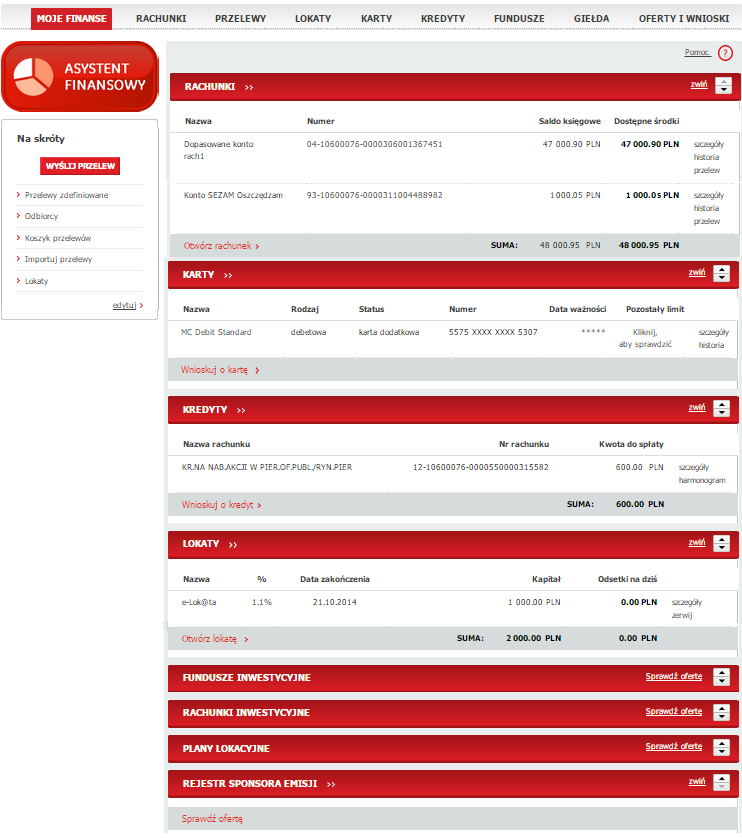This screenshot has width=742, height=838.
Task: Collapse the Karty section with its stepper icon
Action: 721,274
